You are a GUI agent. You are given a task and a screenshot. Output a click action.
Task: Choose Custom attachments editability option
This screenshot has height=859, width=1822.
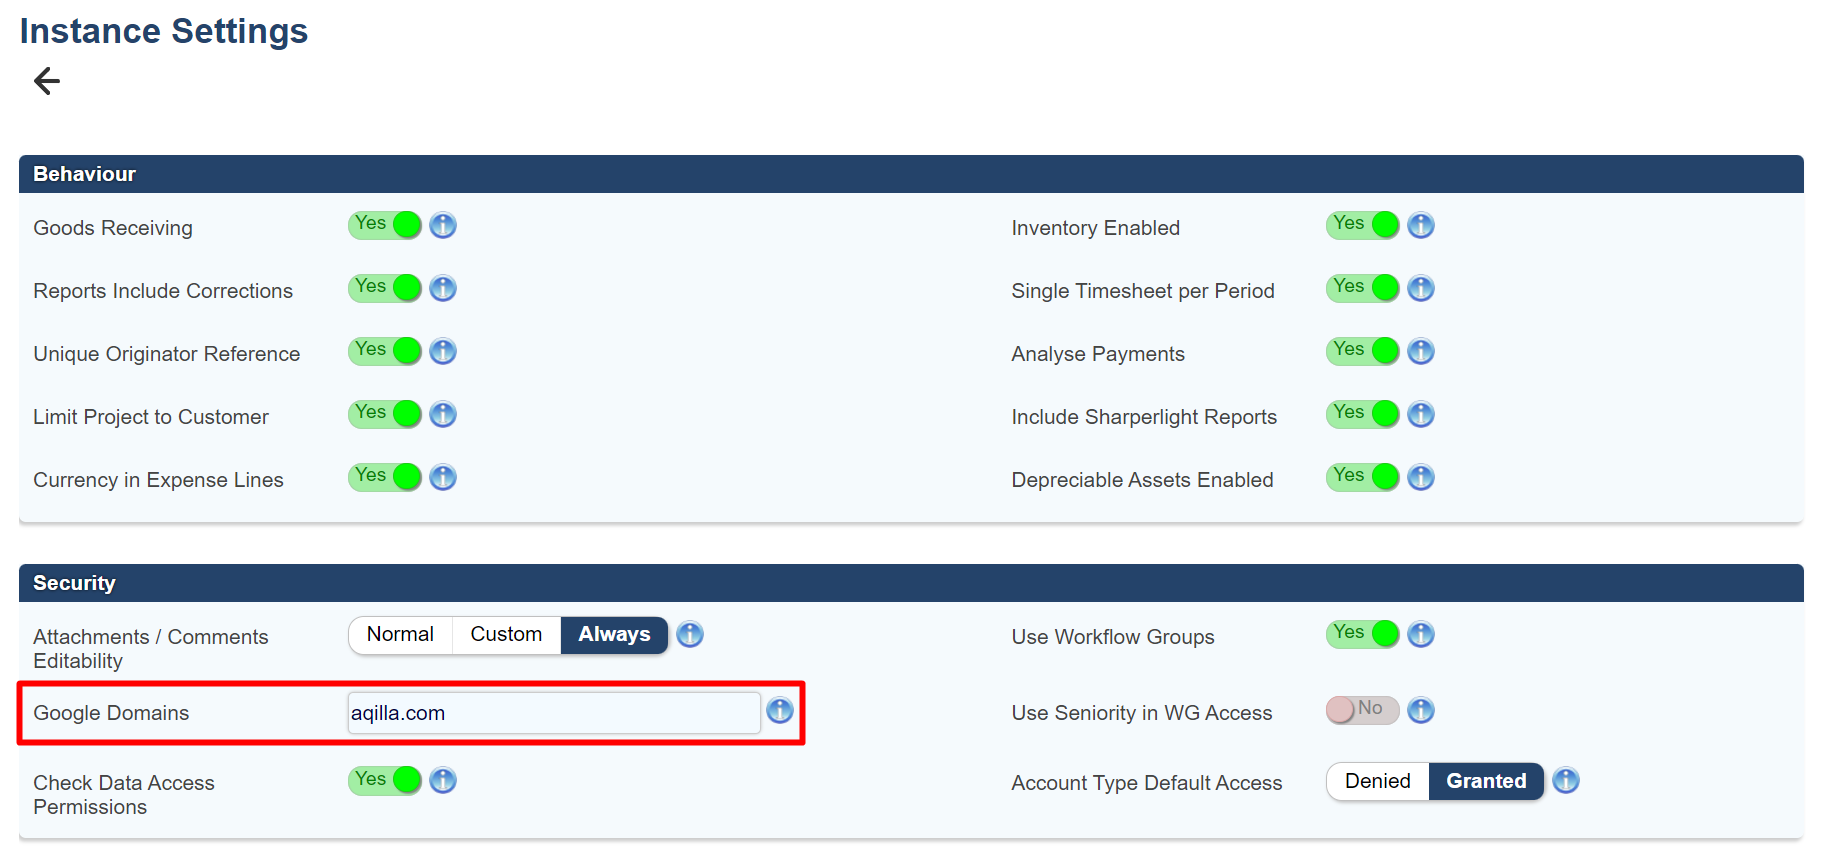pyautogui.click(x=506, y=635)
